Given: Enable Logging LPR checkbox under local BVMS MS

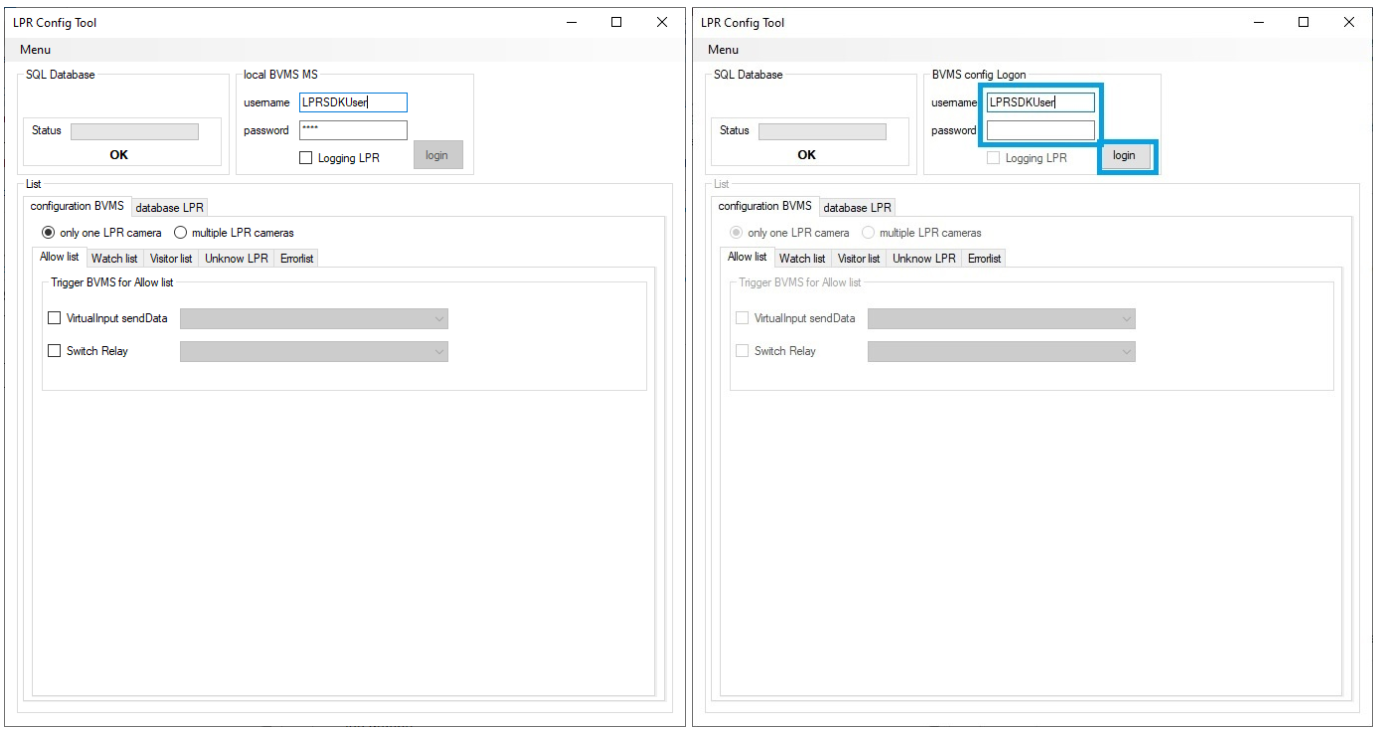Looking at the screenshot, I should click(x=306, y=158).
